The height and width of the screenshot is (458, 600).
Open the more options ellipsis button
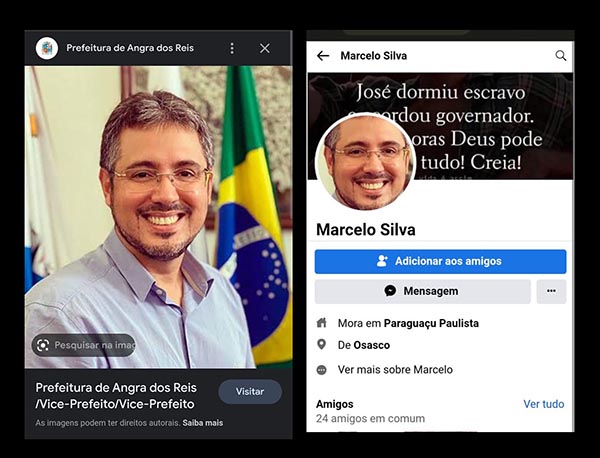551,291
